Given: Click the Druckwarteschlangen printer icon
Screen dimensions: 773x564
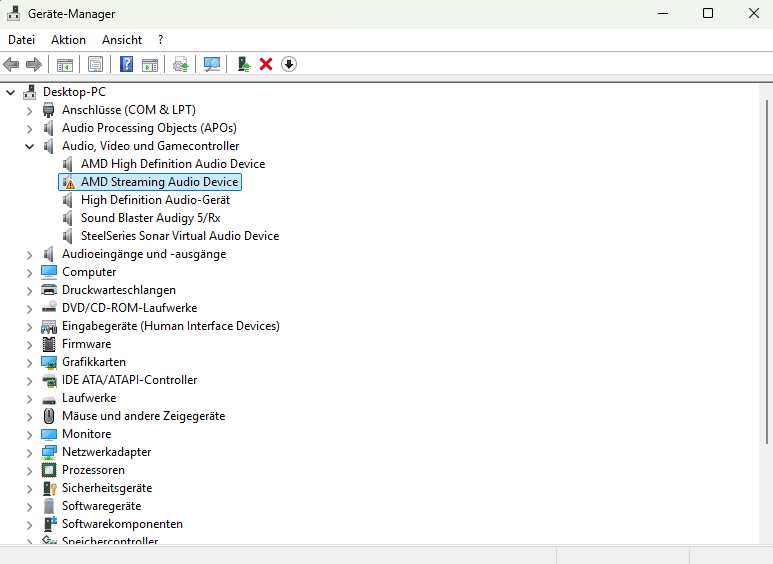Looking at the screenshot, I should pyautogui.click(x=49, y=290).
